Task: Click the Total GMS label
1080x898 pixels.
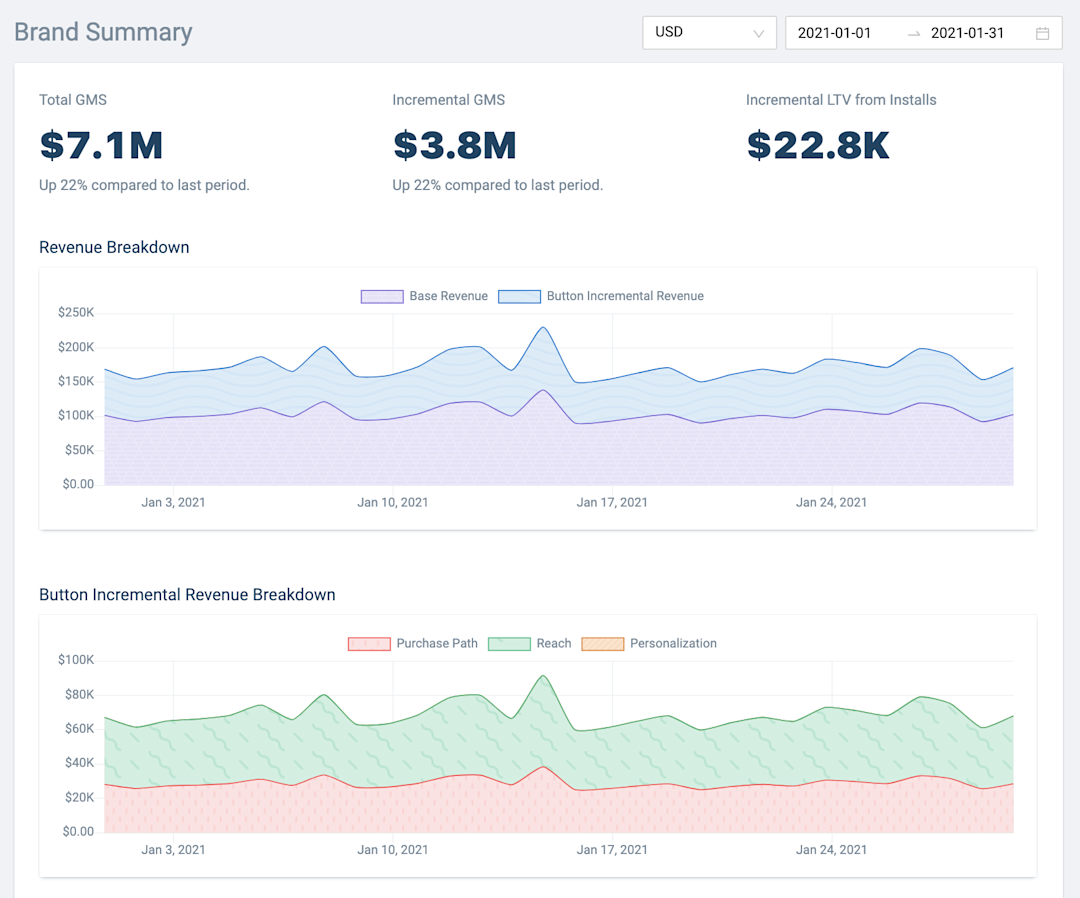Action: [x=73, y=100]
